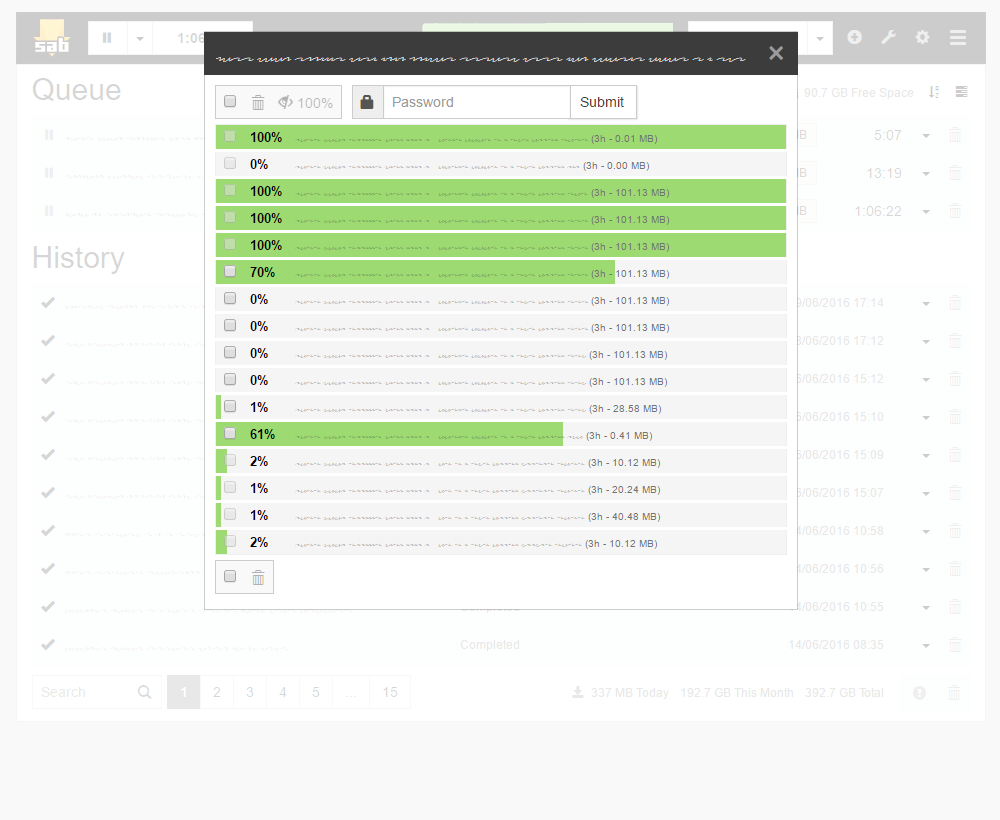Close the file list dialog

[x=776, y=53]
